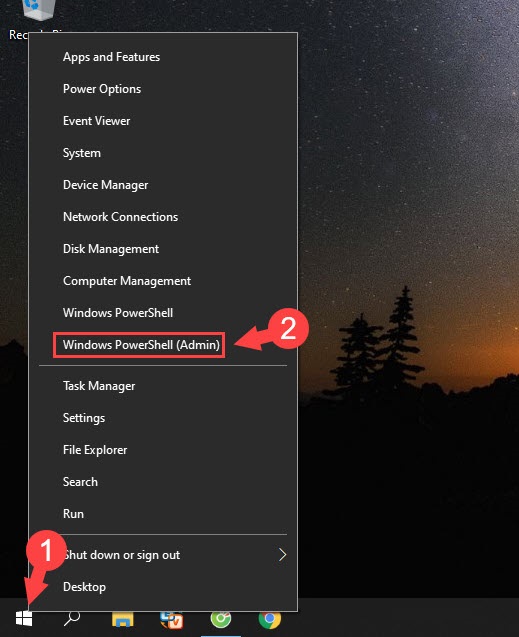
Task: Launch Disk Management
Action: pos(163,249)
